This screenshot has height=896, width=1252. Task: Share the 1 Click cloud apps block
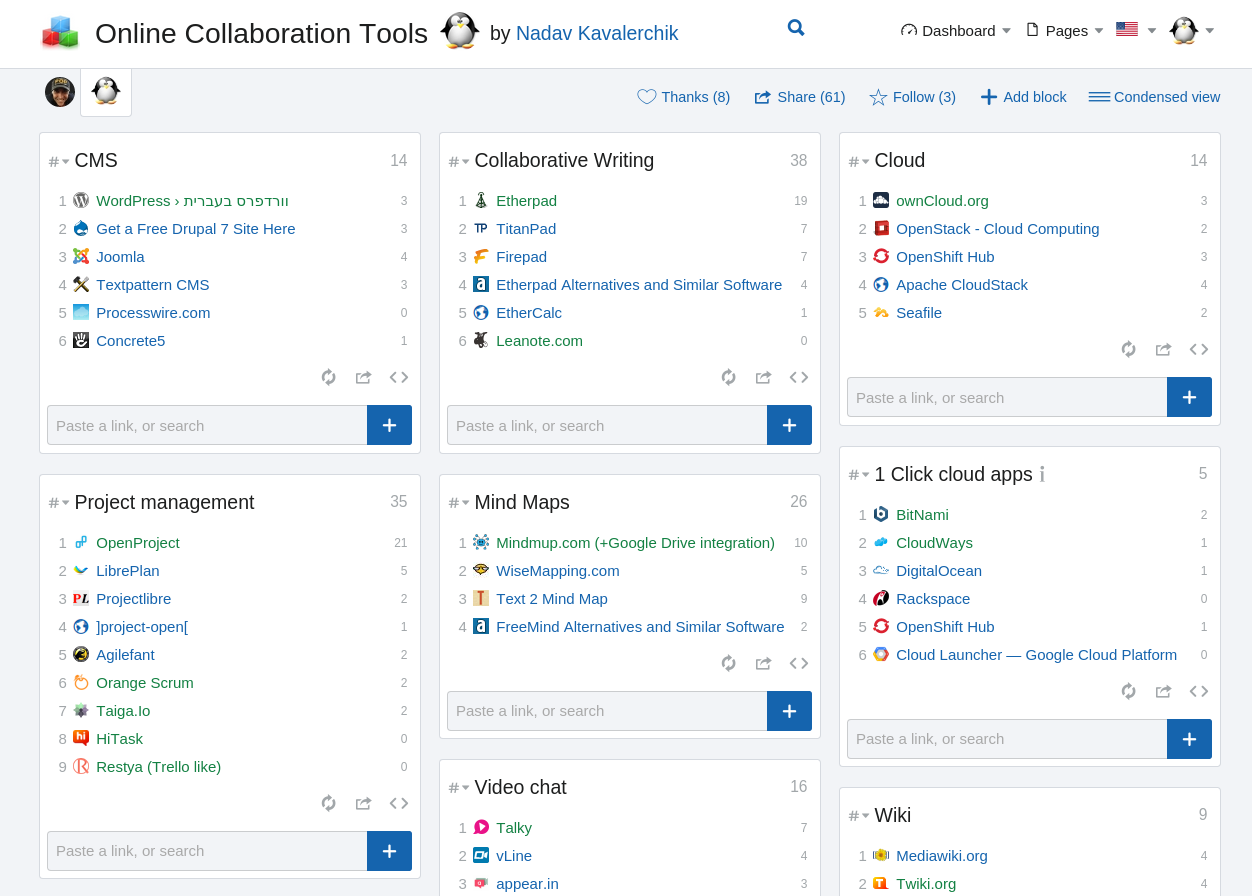tap(1164, 691)
